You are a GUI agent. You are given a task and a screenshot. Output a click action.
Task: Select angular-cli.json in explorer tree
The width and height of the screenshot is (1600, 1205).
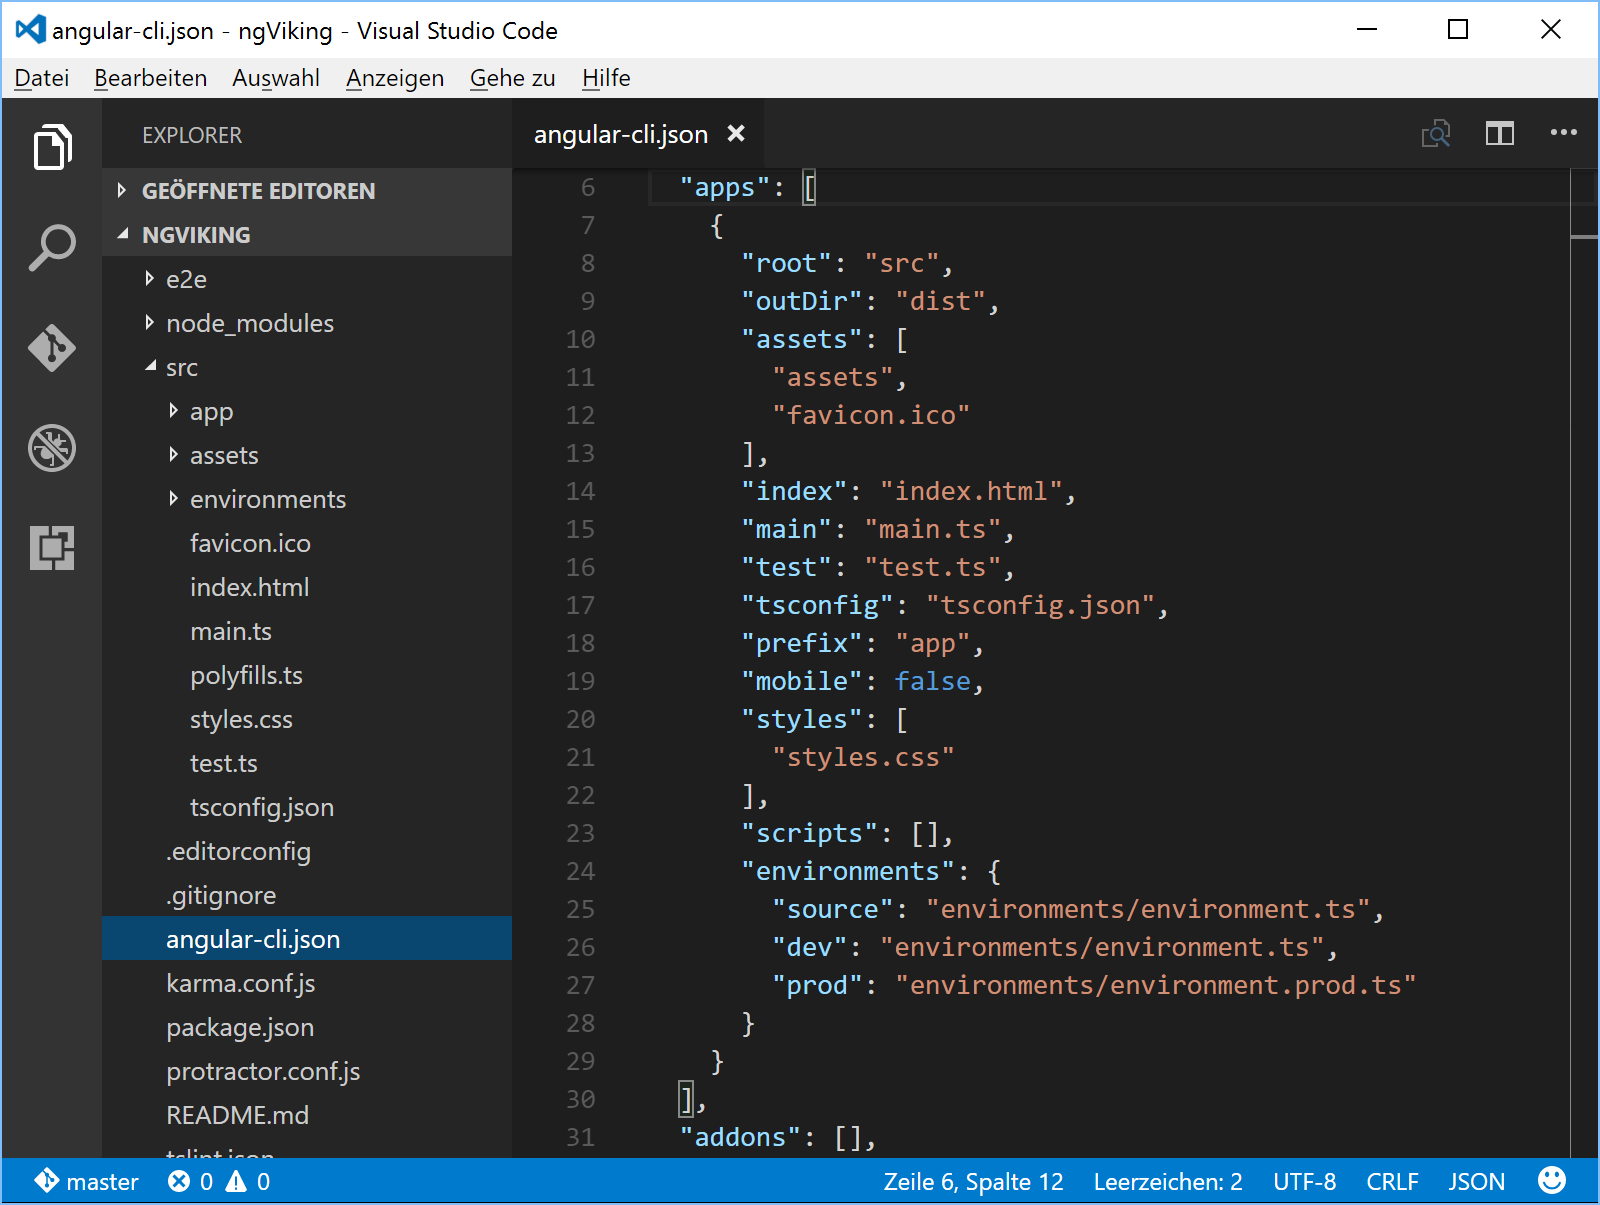pos(307,939)
